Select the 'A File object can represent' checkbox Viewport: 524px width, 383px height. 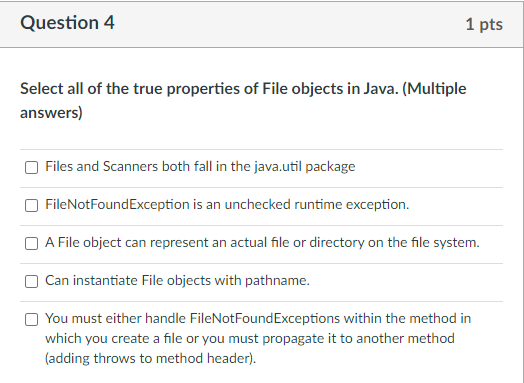point(31,243)
